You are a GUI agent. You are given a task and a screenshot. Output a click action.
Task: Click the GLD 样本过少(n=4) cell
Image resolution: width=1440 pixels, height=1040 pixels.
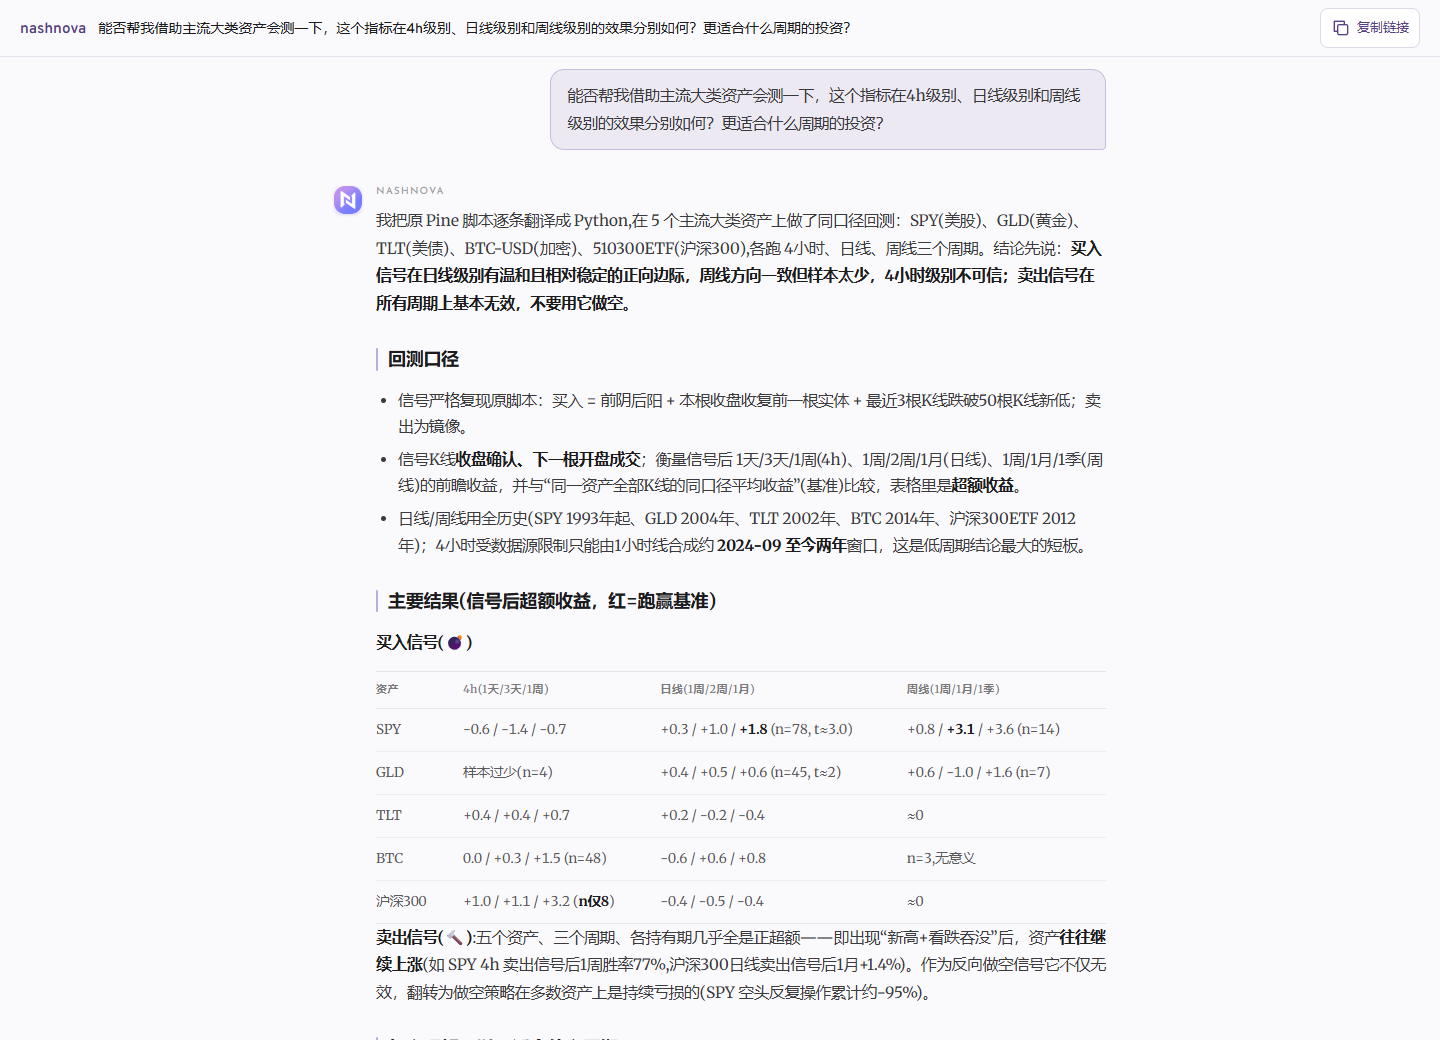click(508, 772)
